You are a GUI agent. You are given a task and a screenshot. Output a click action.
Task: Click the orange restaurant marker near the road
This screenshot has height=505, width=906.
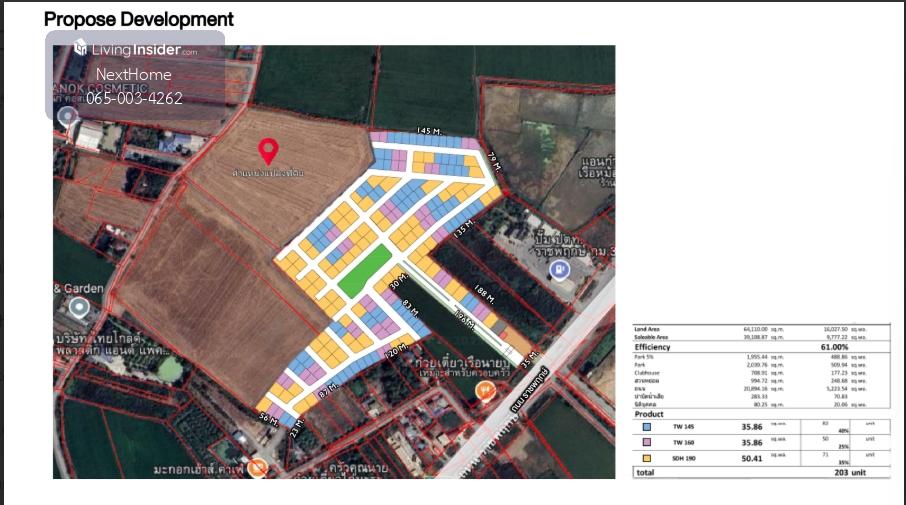[487, 390]
